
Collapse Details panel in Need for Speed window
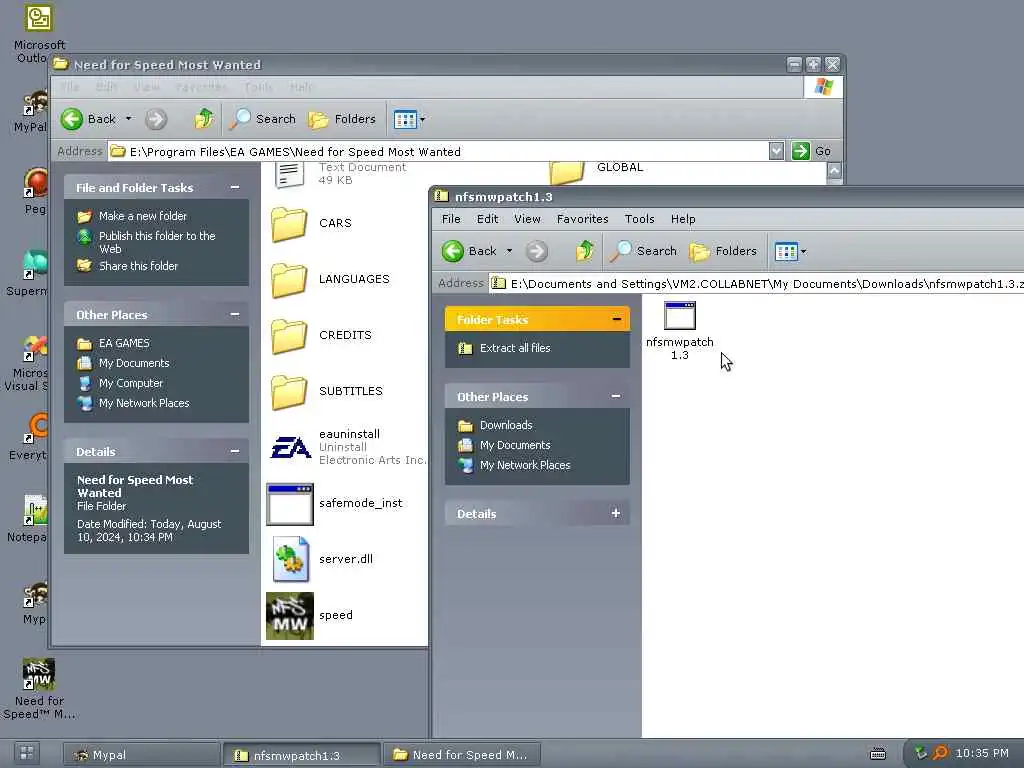[x=235, y=451]
